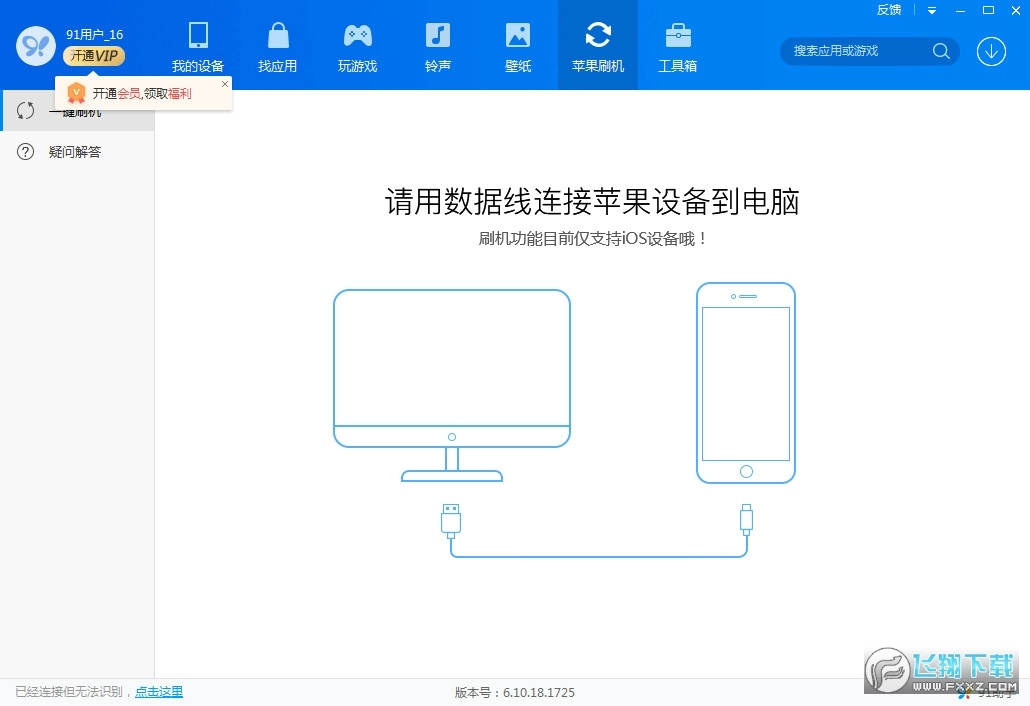The image size is (1030, 706).
Task: Open the 反馈 feedback option
Action: (889, 10)
